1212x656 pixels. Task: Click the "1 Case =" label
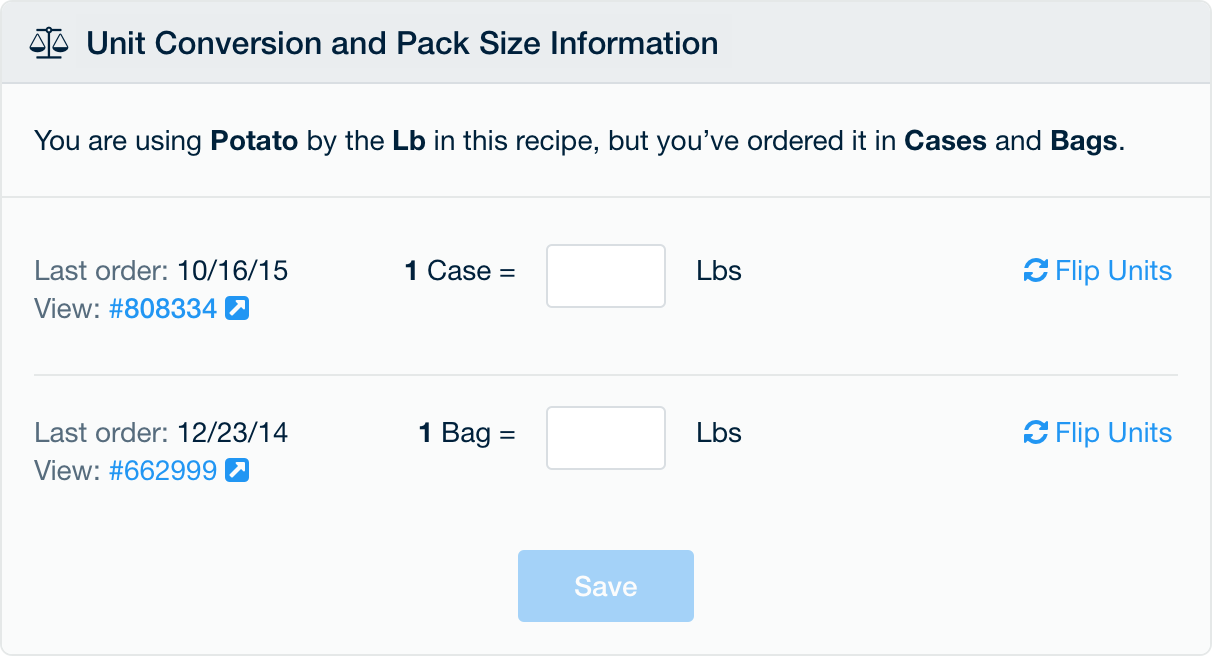click(460, 271)
